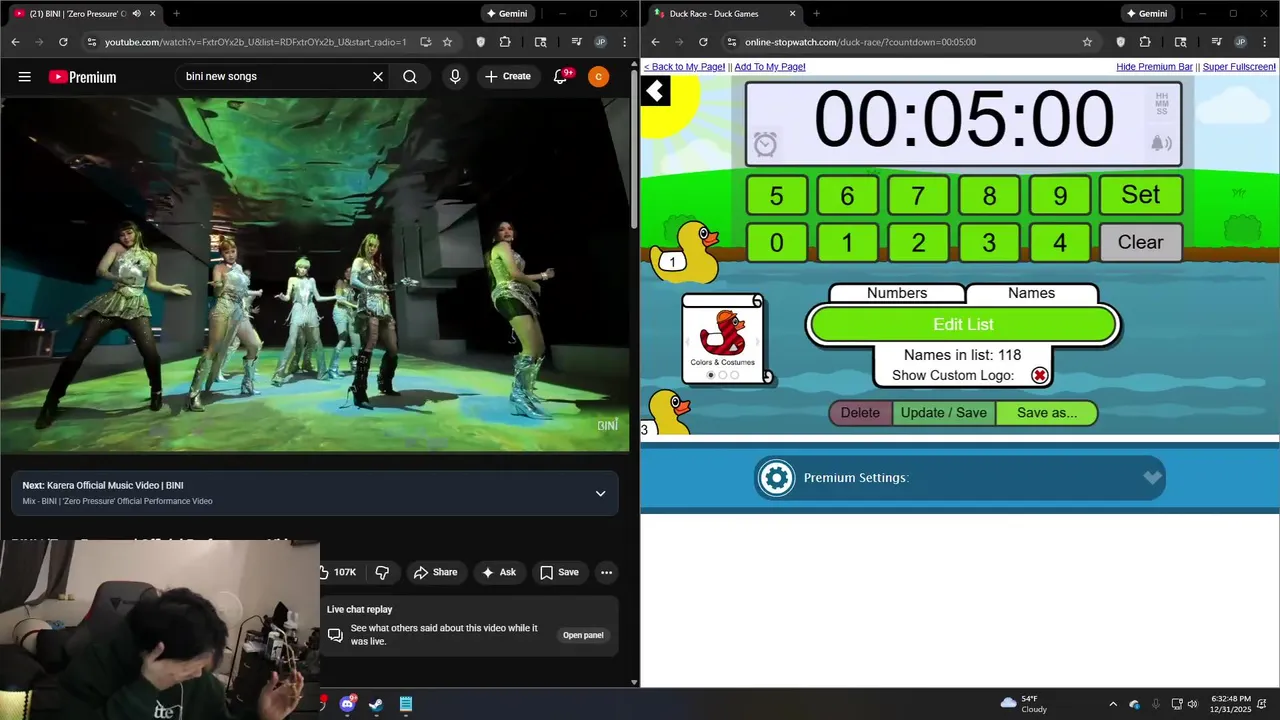Open Chrome menu in Duck Race window
1280x720 pixels.
1265,42
